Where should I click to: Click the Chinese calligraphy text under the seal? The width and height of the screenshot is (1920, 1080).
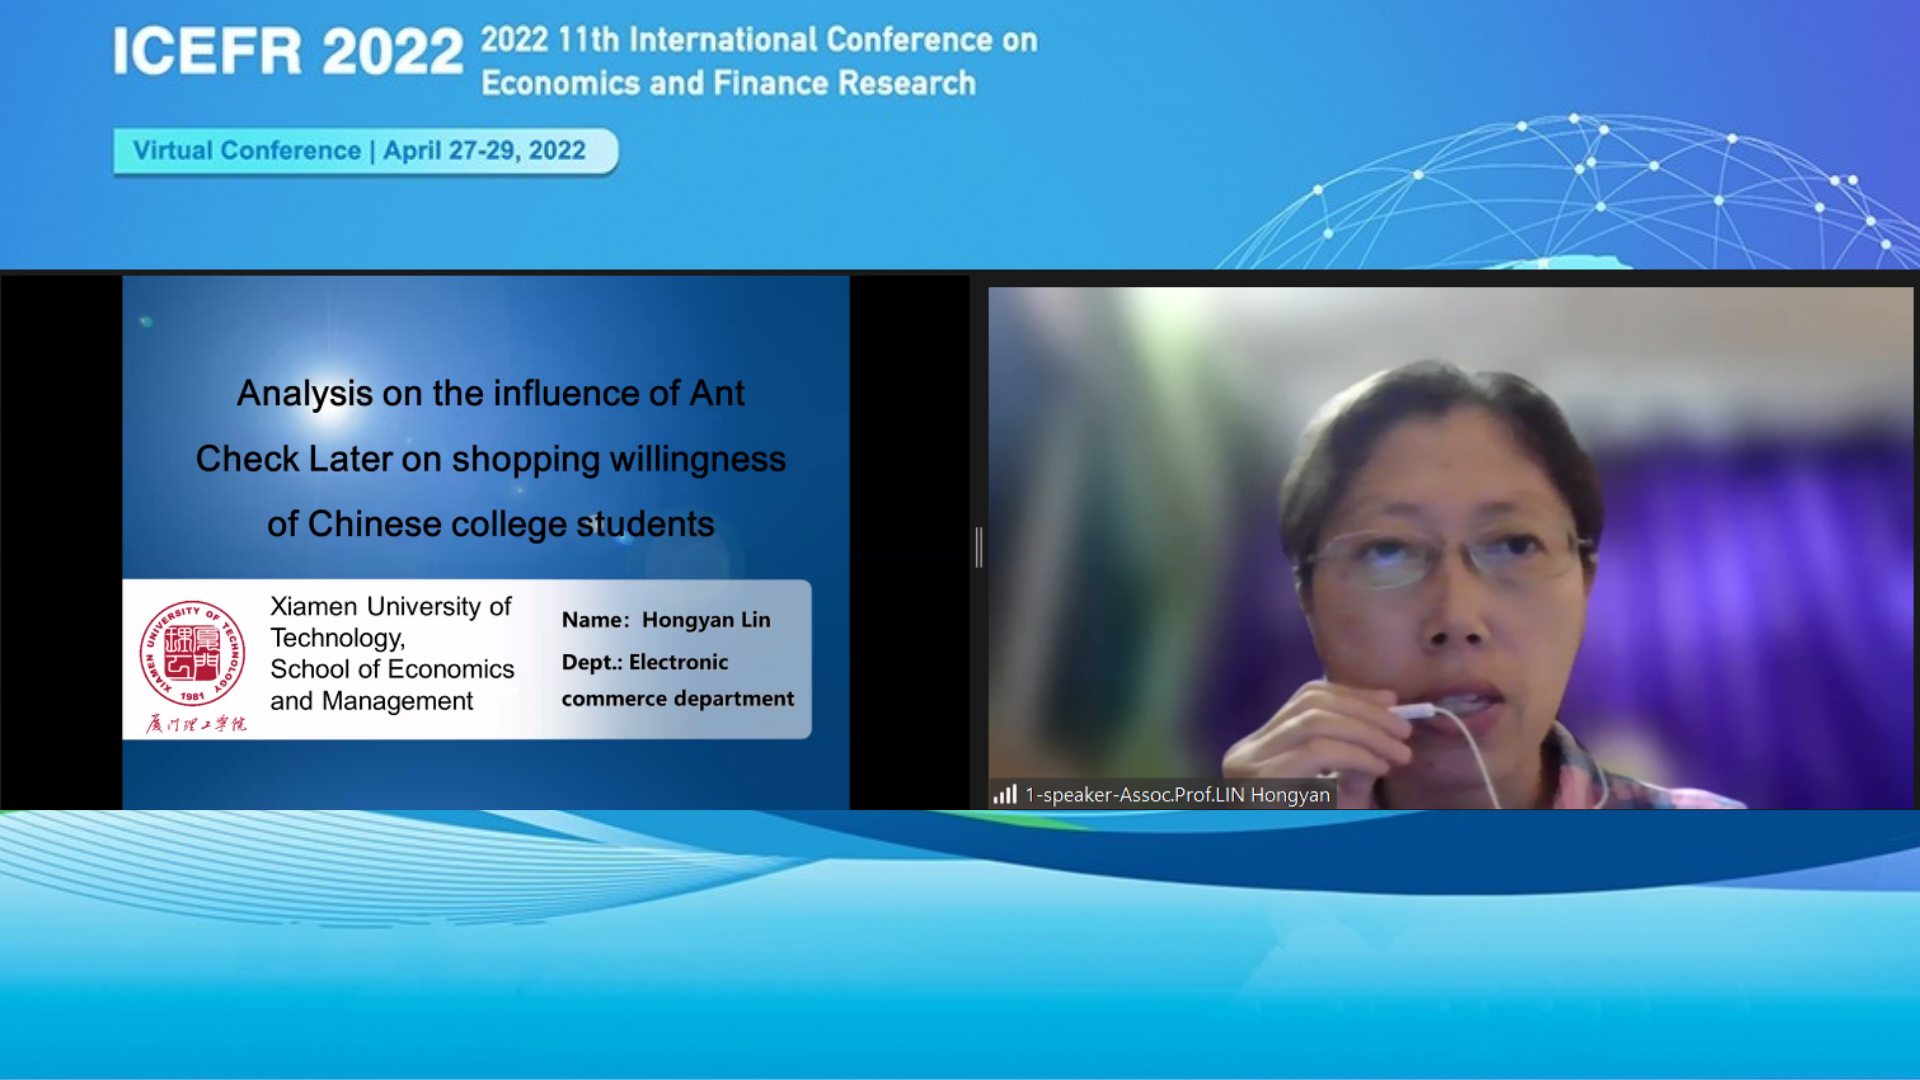[196, 723]
